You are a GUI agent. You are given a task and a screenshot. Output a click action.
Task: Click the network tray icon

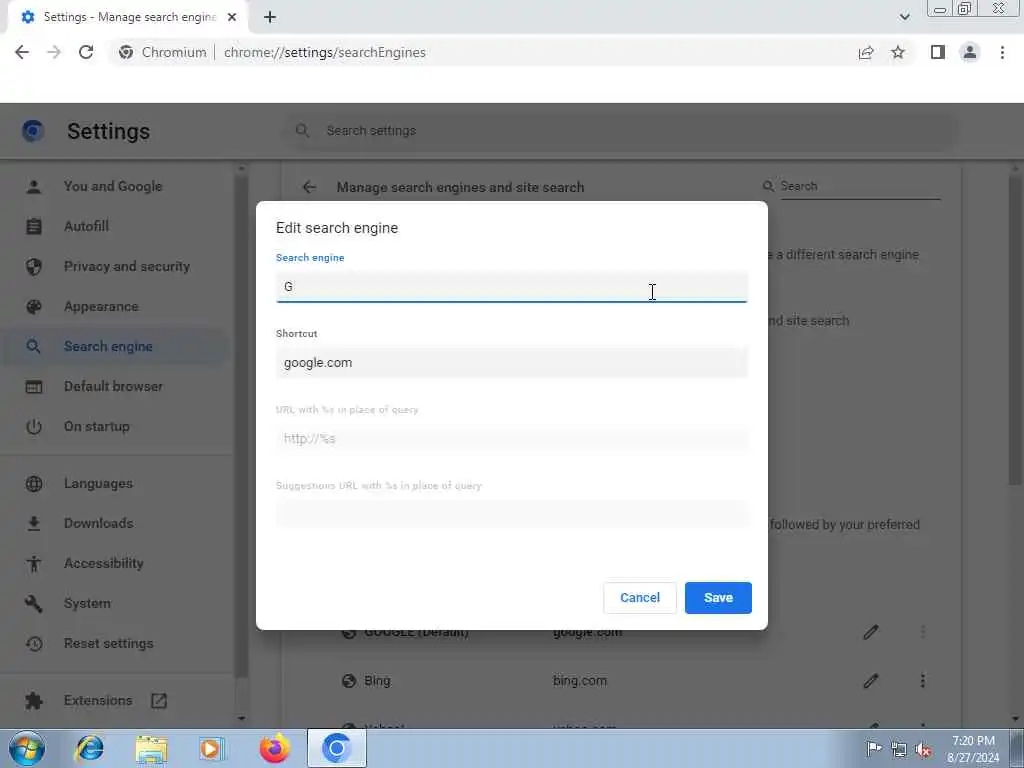click(899, 749)
